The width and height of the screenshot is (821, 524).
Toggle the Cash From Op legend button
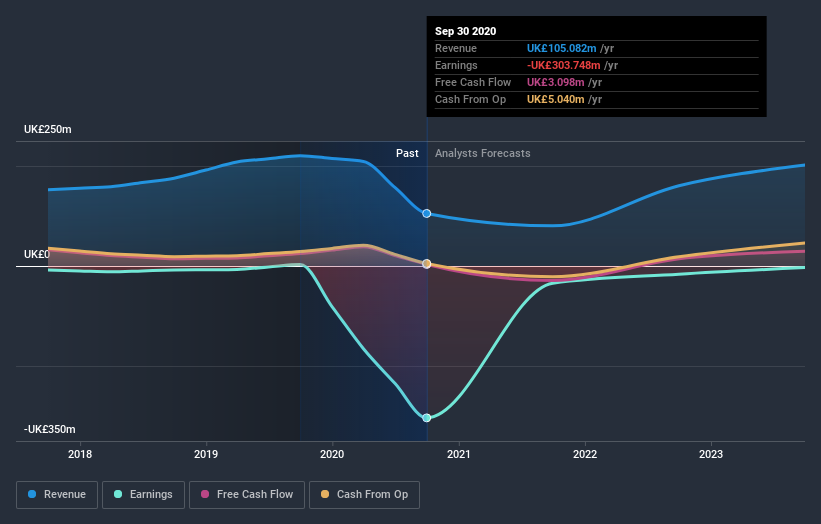point(364,495)
